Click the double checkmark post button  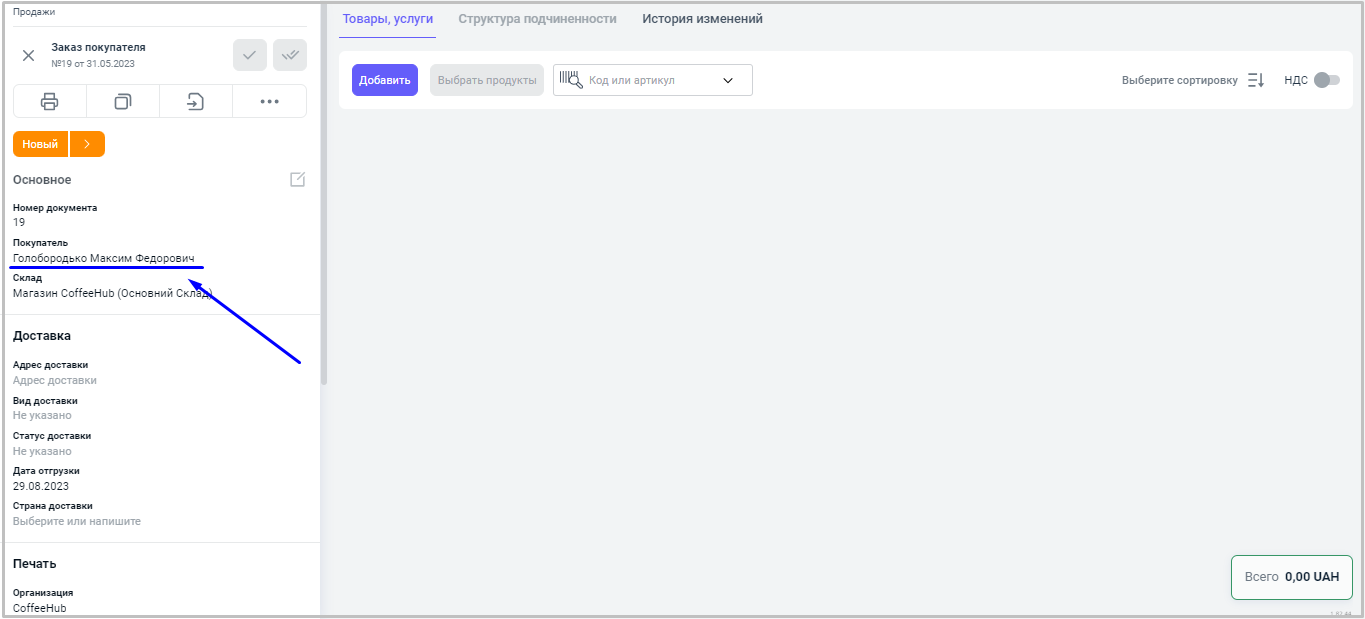click(290, 55)
